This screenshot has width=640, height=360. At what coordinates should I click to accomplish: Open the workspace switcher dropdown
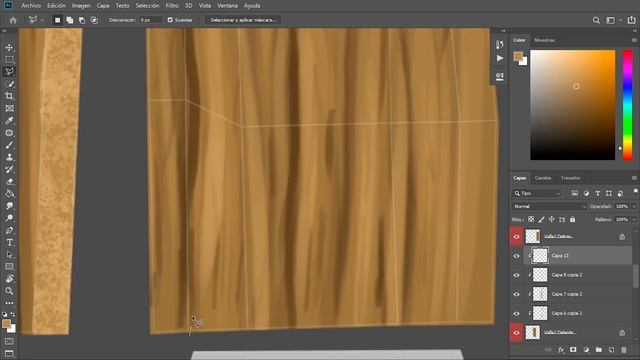(621, 20)
